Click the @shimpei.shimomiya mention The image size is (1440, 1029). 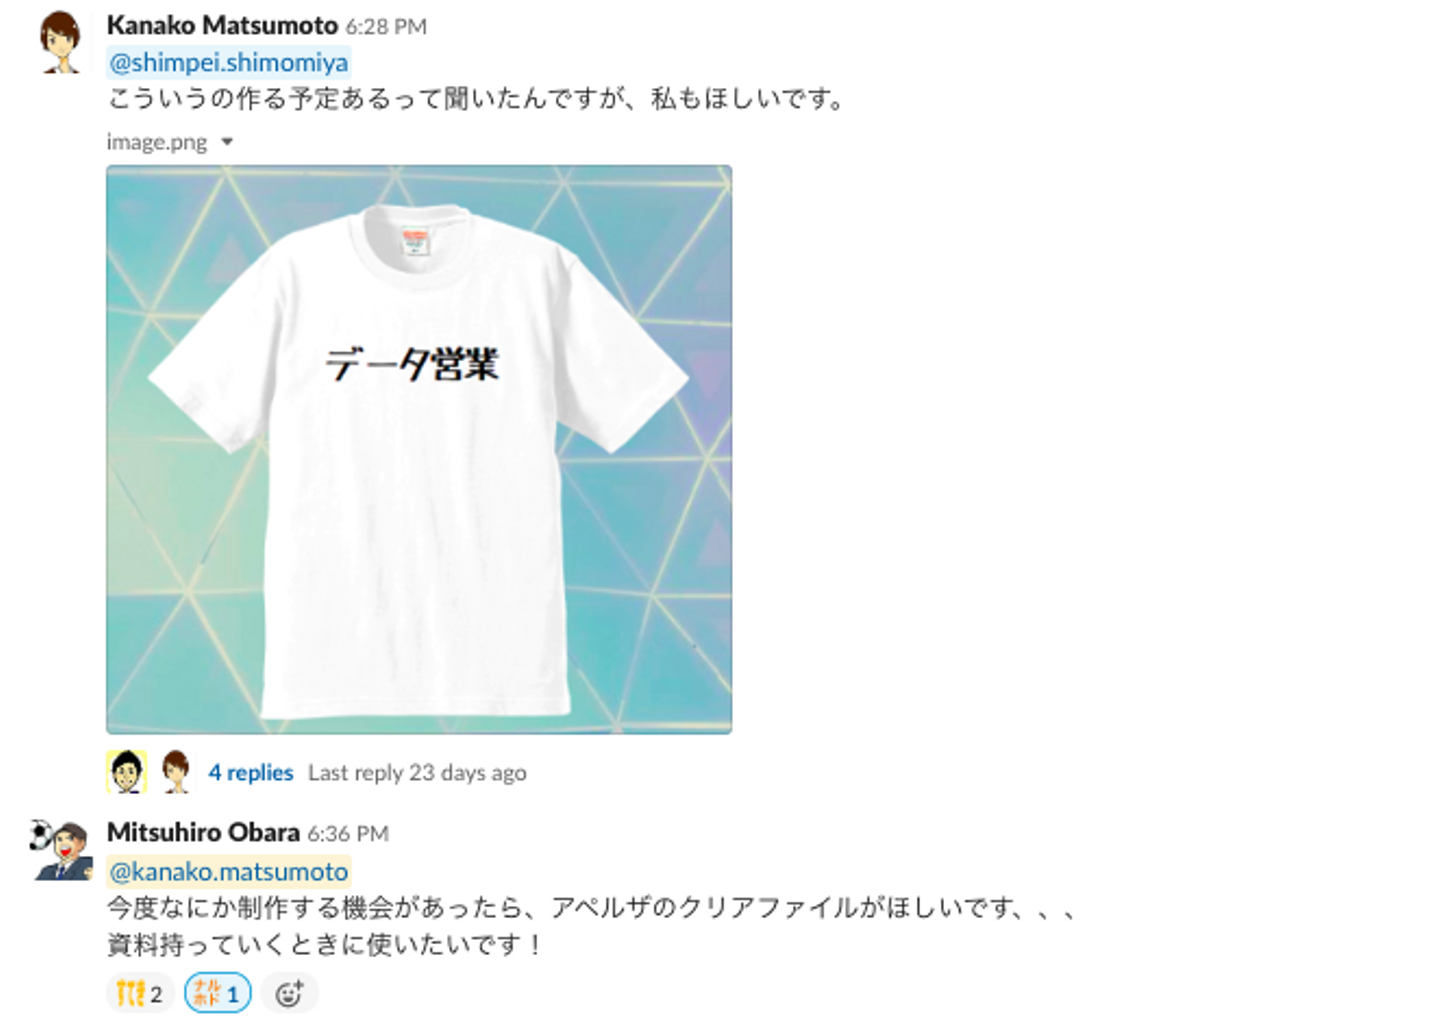pyautogui.click(x=229, y=62)
